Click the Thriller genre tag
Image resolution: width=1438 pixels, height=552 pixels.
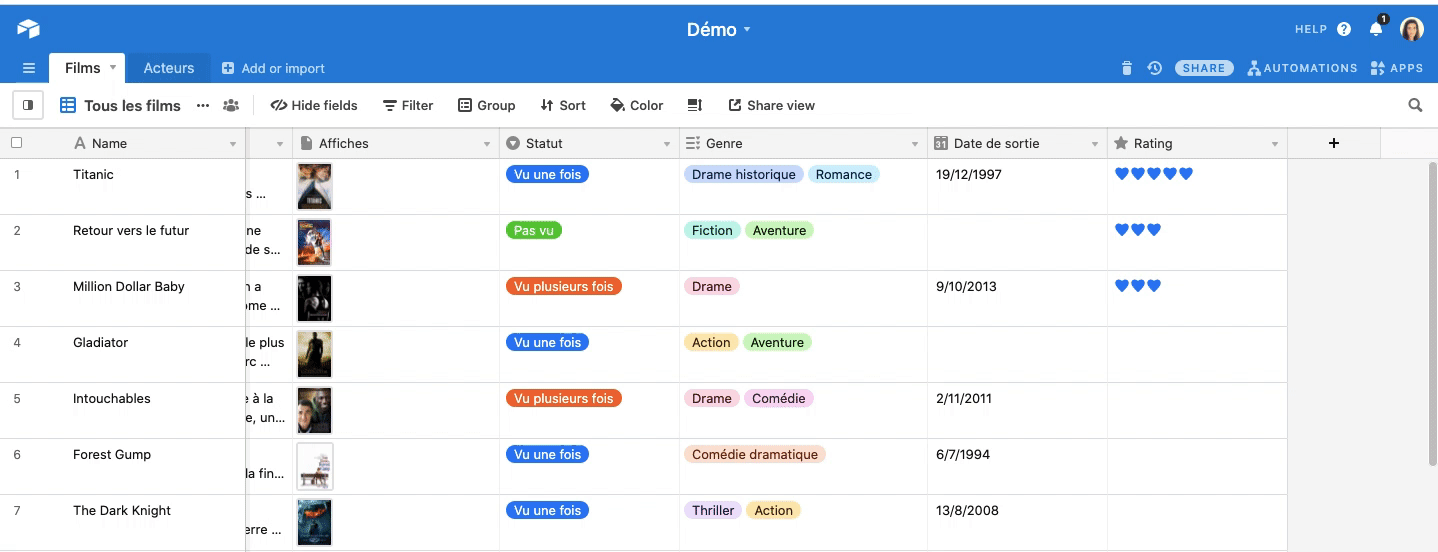coord(713,510)
